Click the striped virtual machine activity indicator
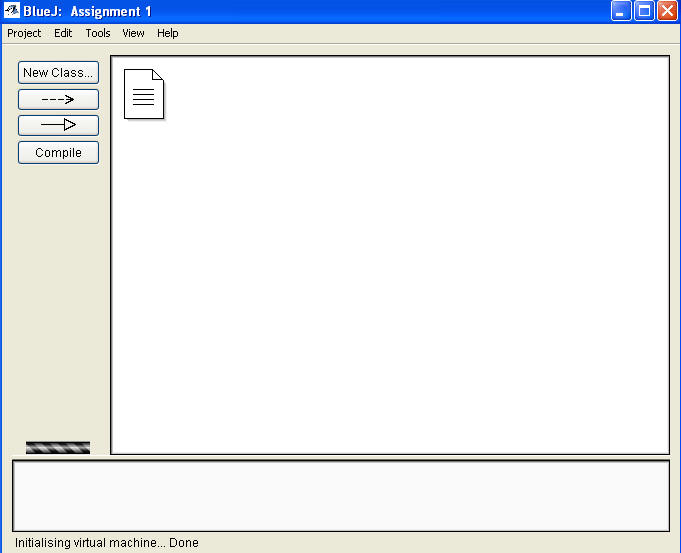681x553 pixels. click(58, 447)
